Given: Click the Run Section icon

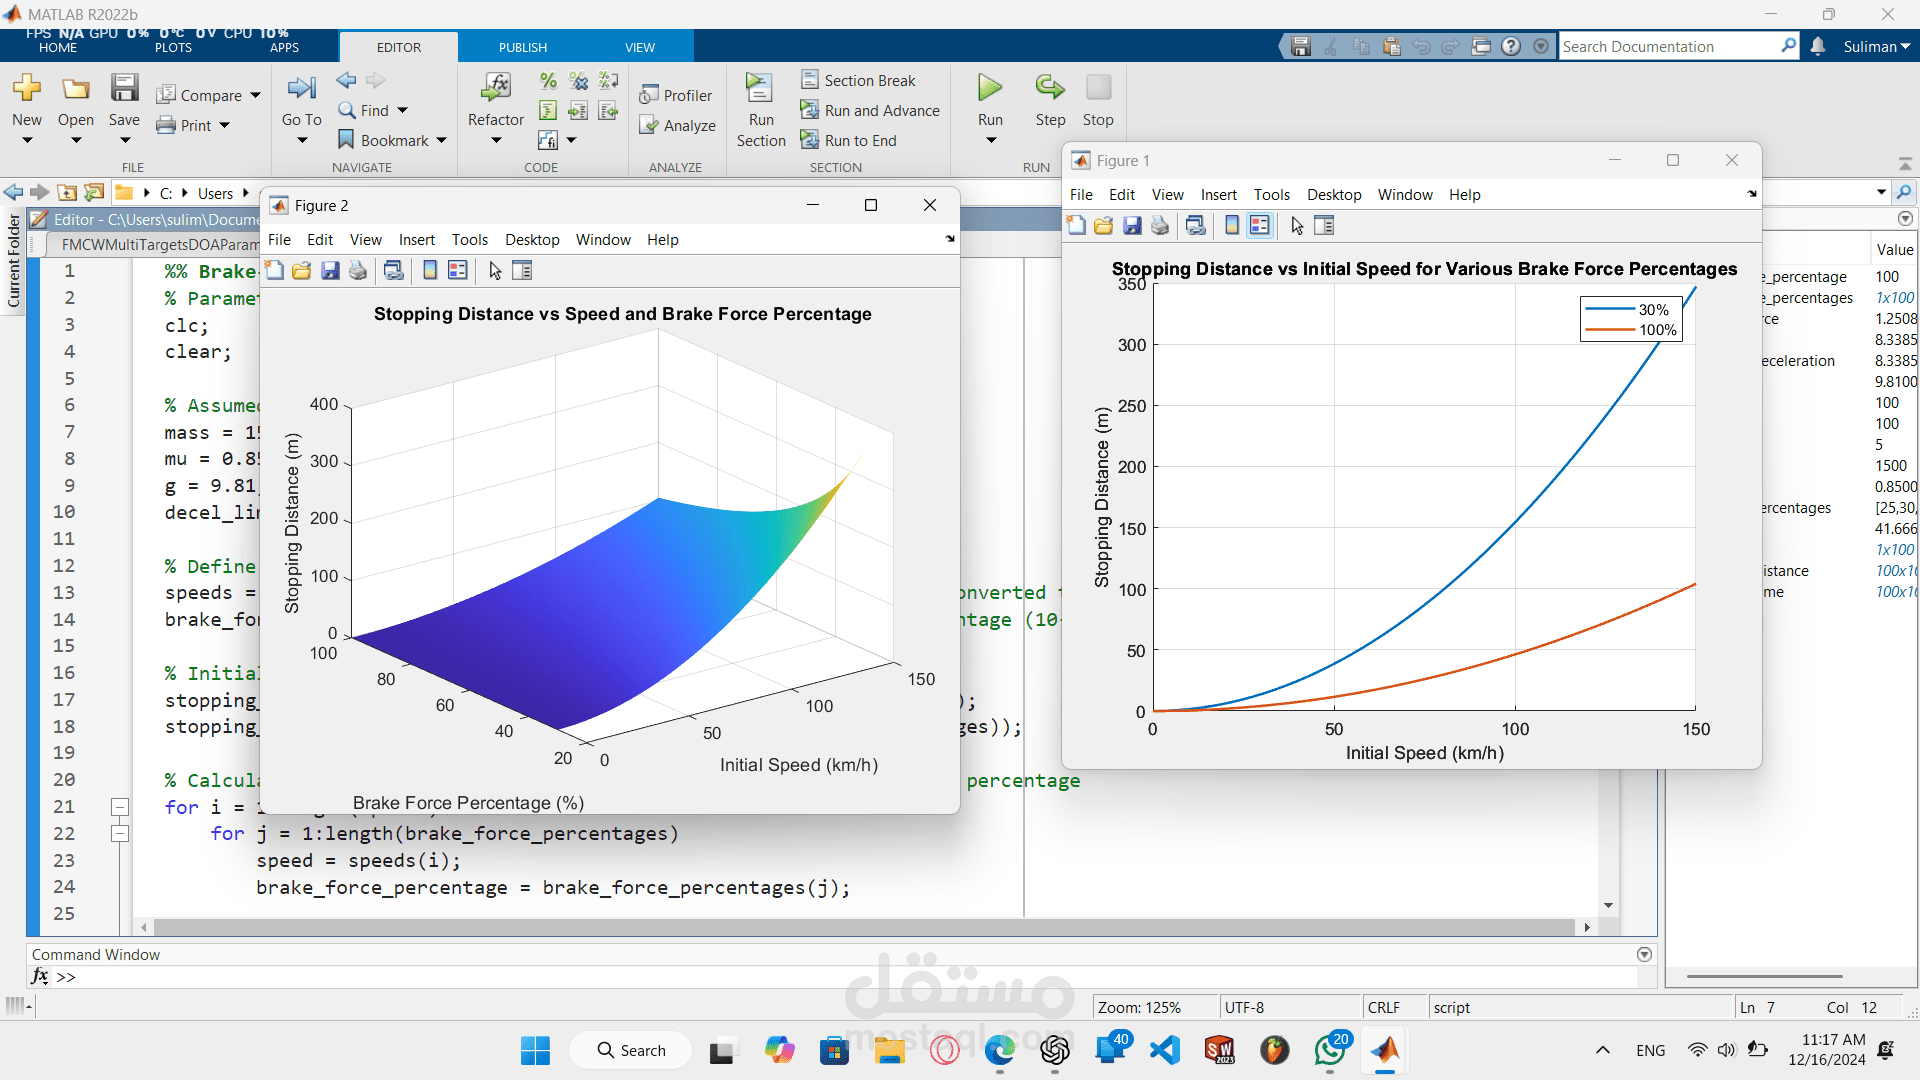Looking at the screenshot, I should click(x=760, y=88).
